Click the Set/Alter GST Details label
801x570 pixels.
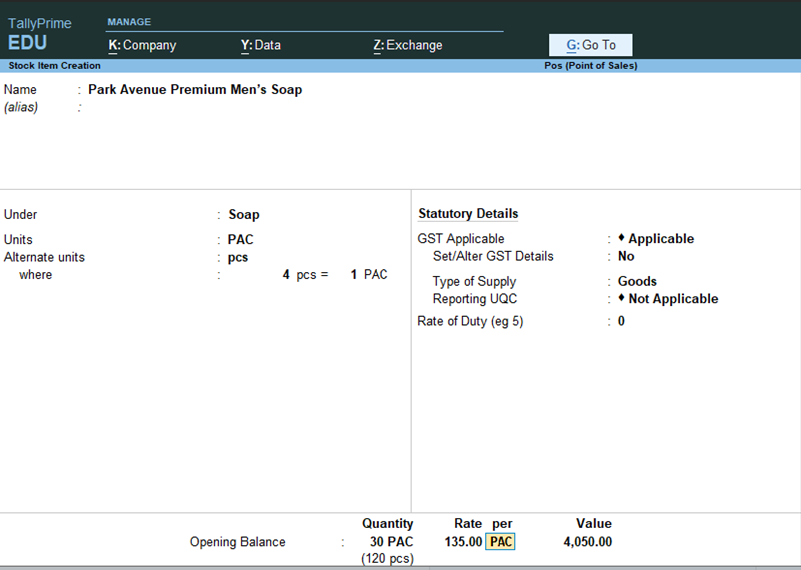pos(493,256)
